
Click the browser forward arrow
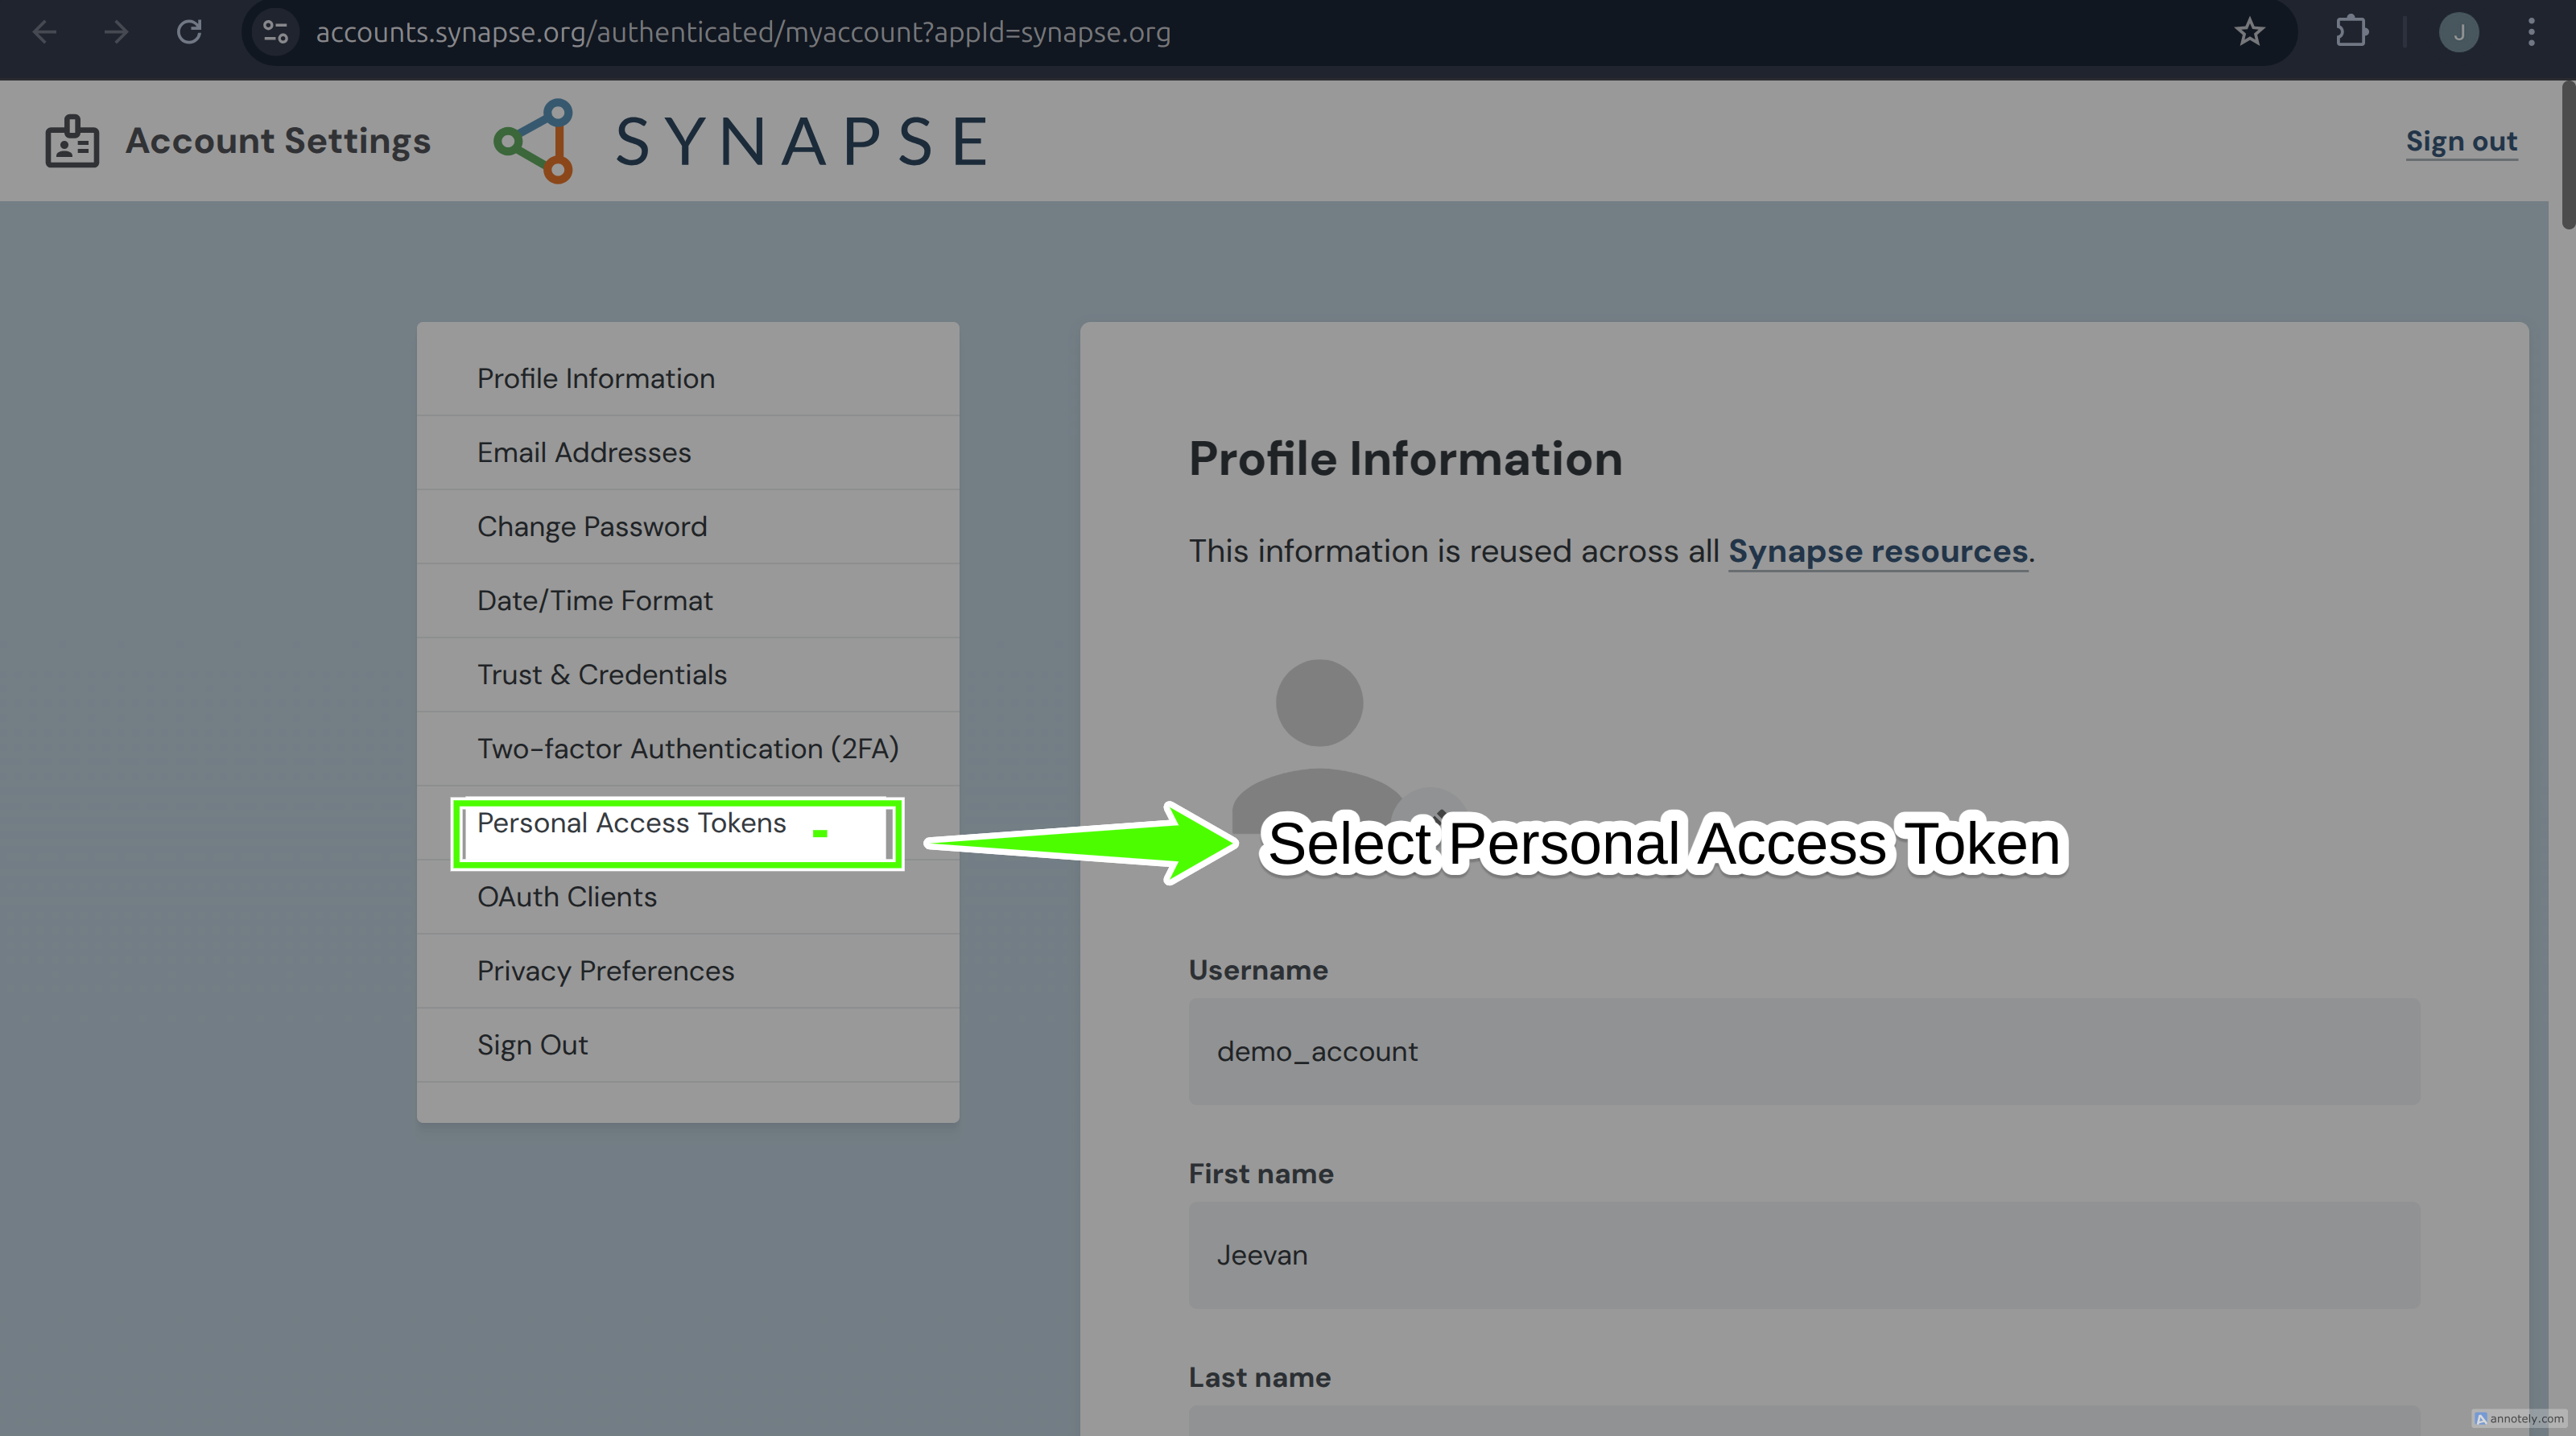tap(116, 32)
